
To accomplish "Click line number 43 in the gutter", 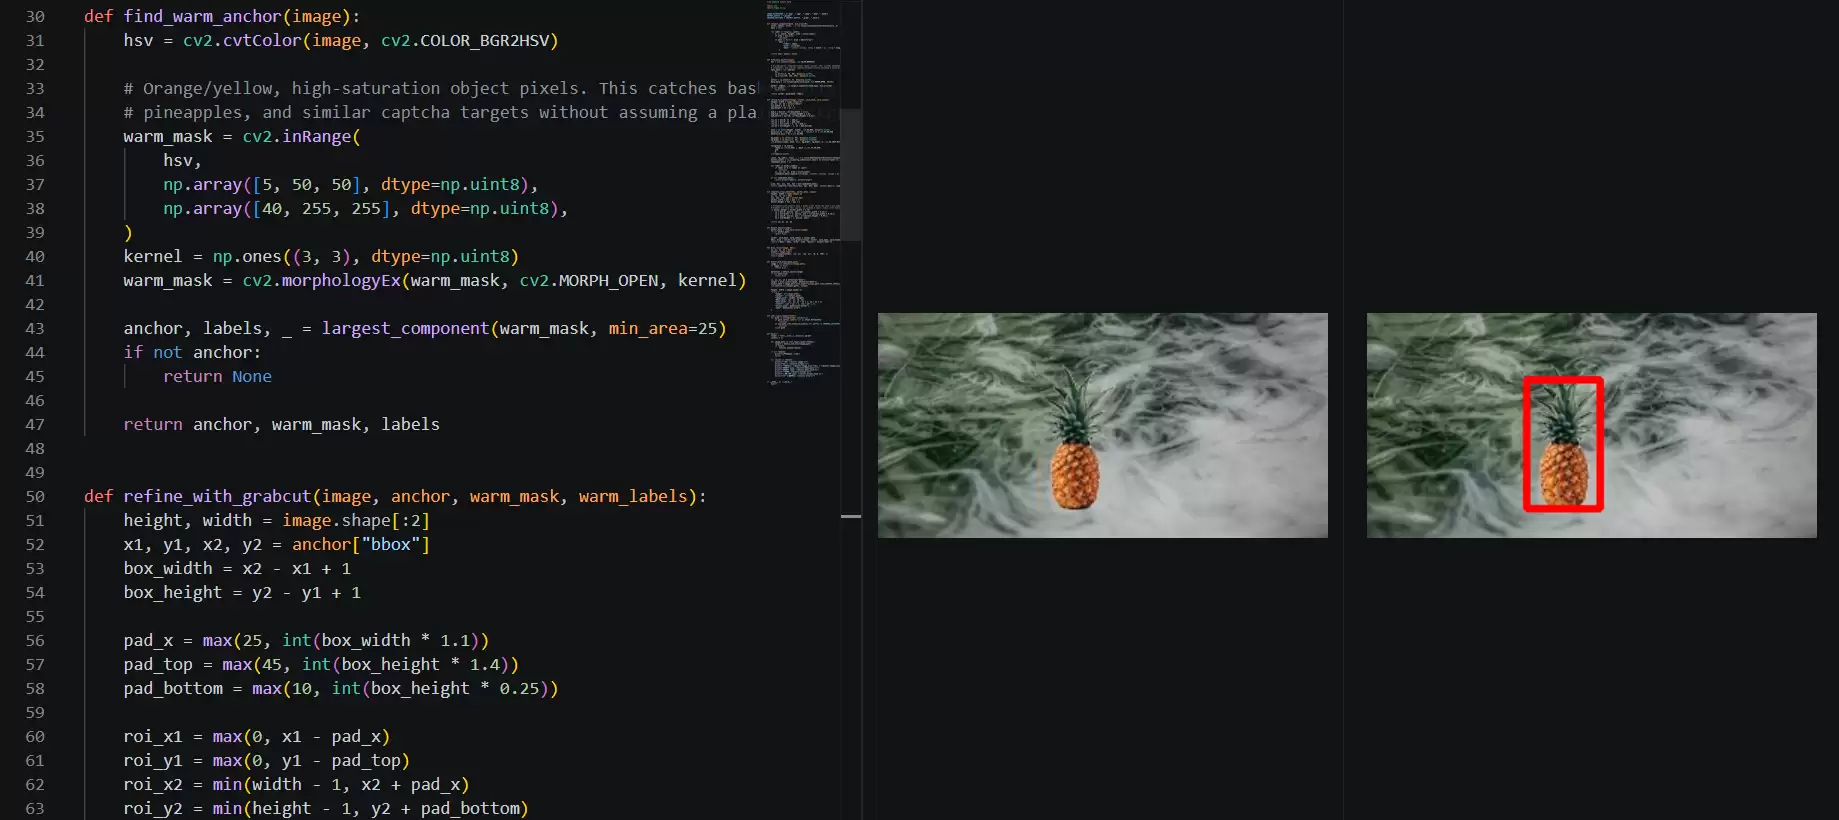I will (x=35, y=328).
